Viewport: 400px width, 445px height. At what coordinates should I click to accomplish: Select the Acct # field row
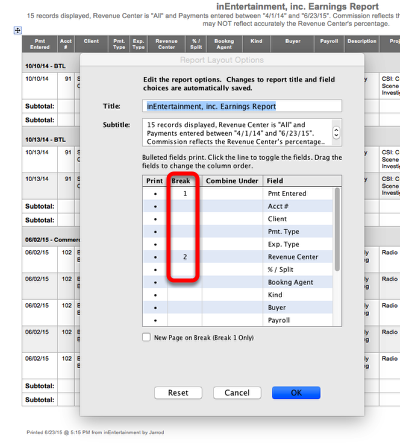[x=238, y=206]
